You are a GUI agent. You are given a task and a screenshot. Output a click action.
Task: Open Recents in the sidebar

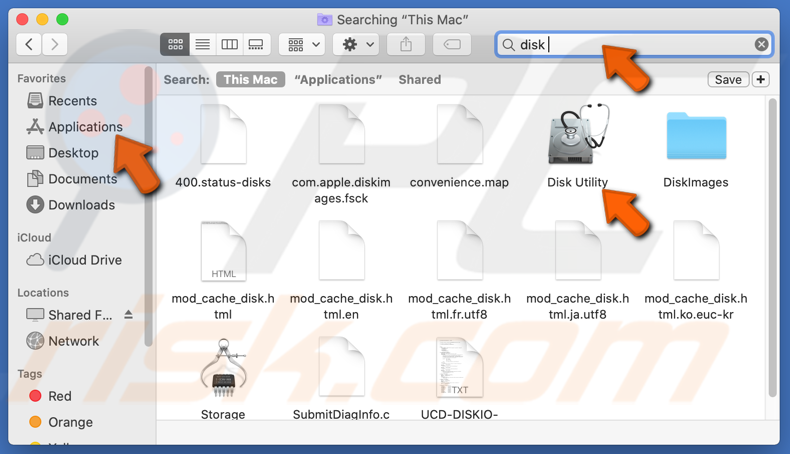click(x=73, y=101)
